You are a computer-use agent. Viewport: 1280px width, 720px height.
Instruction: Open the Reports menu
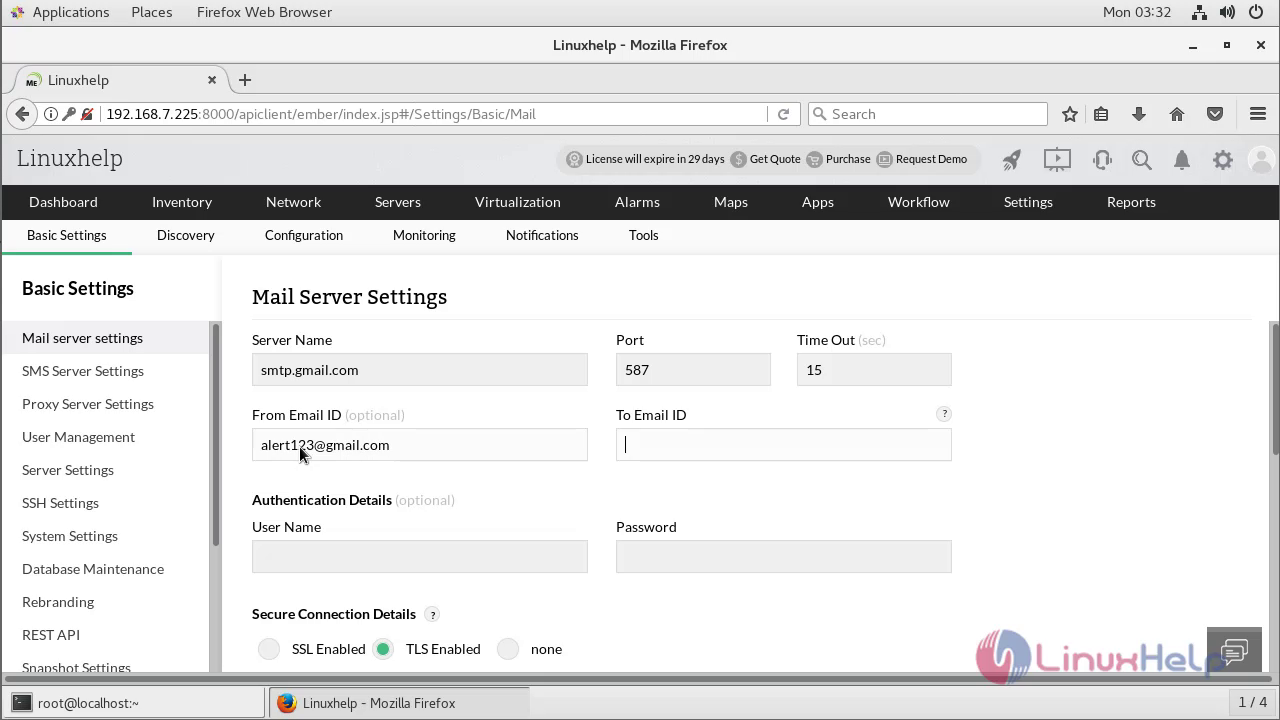pyautogui.click(x=1131, y=202)
